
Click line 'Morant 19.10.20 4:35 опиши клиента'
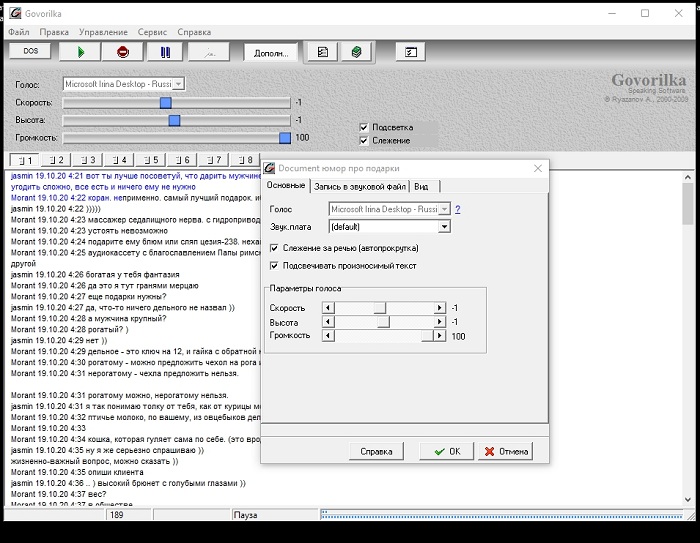(x=77, y=472)
